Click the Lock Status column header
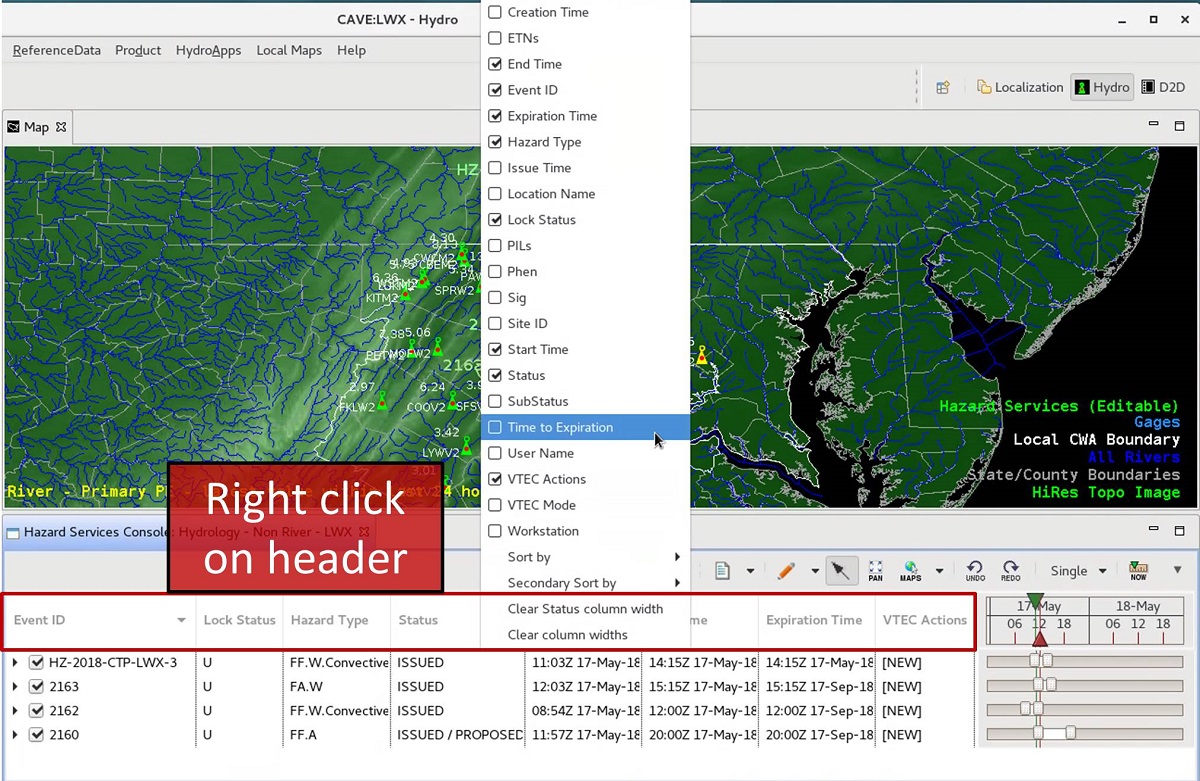Screen dimensions: 1200x781 239,620
